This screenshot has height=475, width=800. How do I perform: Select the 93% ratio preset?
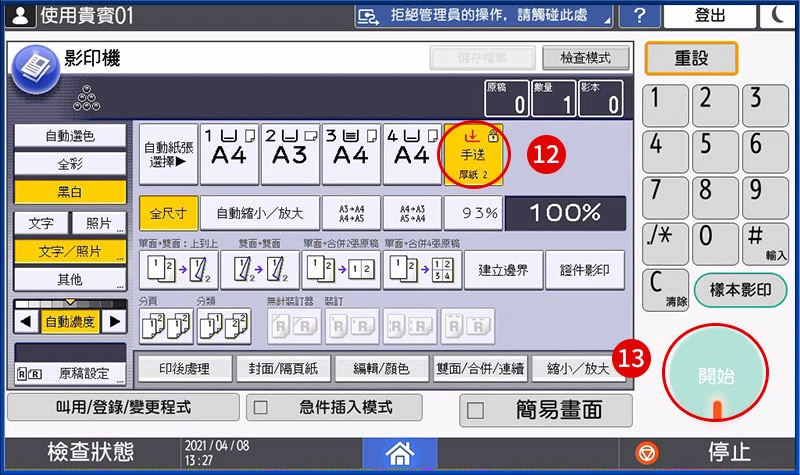click(473, 213)
